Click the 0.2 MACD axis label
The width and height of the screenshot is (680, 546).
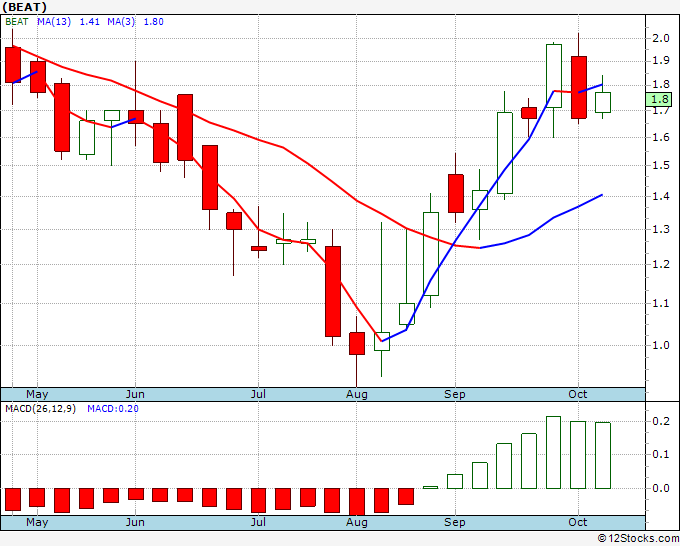click(661, 421)
